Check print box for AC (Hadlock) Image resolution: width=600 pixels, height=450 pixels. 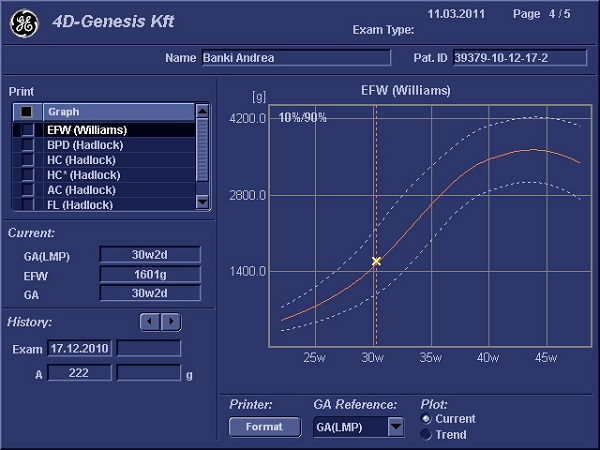[x=27, y=190]
